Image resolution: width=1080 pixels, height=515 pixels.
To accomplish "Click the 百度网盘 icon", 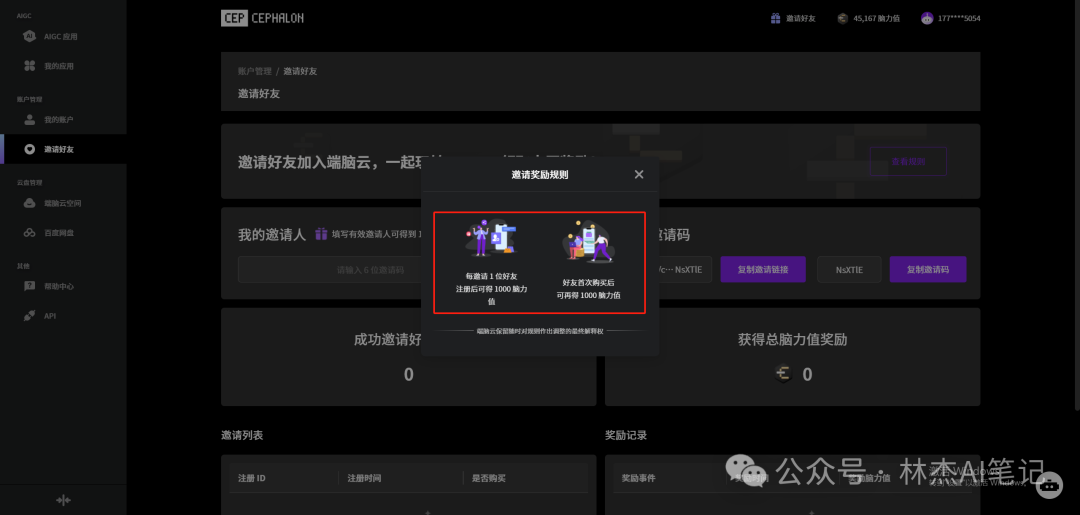I will pyautogui.click(x=30, y=233).
